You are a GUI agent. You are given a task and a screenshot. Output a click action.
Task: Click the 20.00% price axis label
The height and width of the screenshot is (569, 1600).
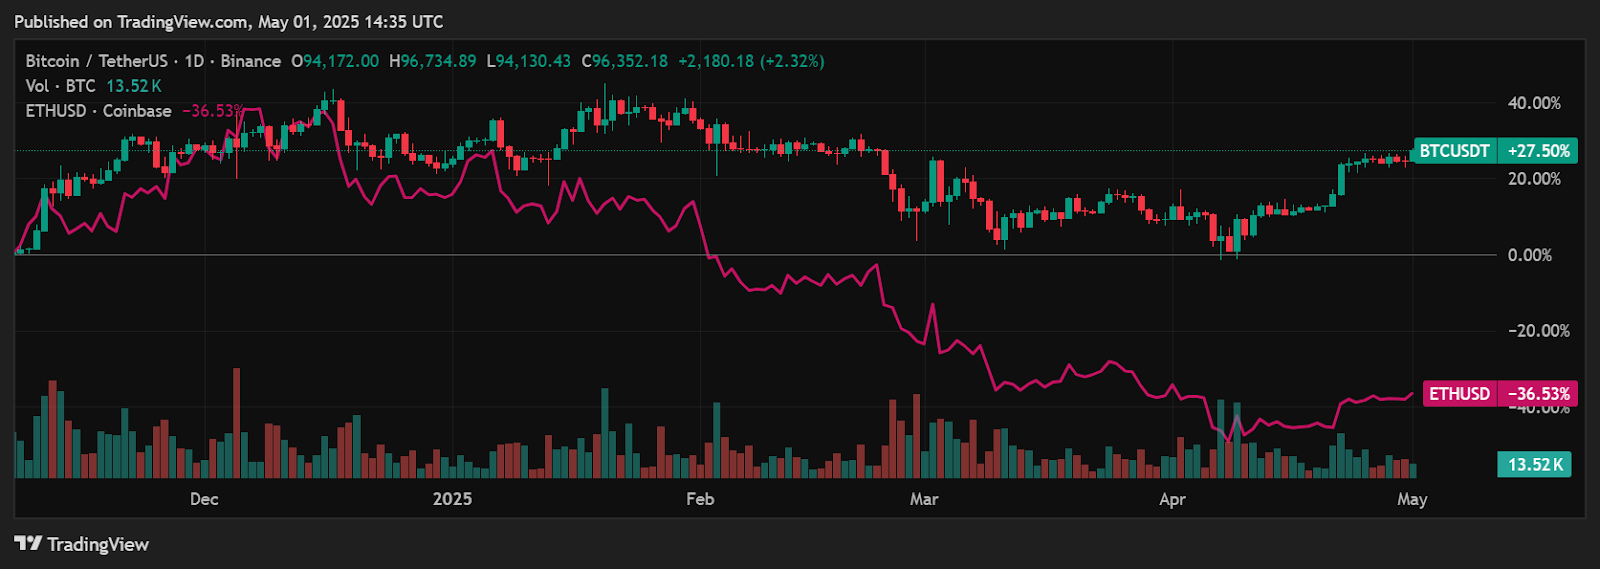1534,179
